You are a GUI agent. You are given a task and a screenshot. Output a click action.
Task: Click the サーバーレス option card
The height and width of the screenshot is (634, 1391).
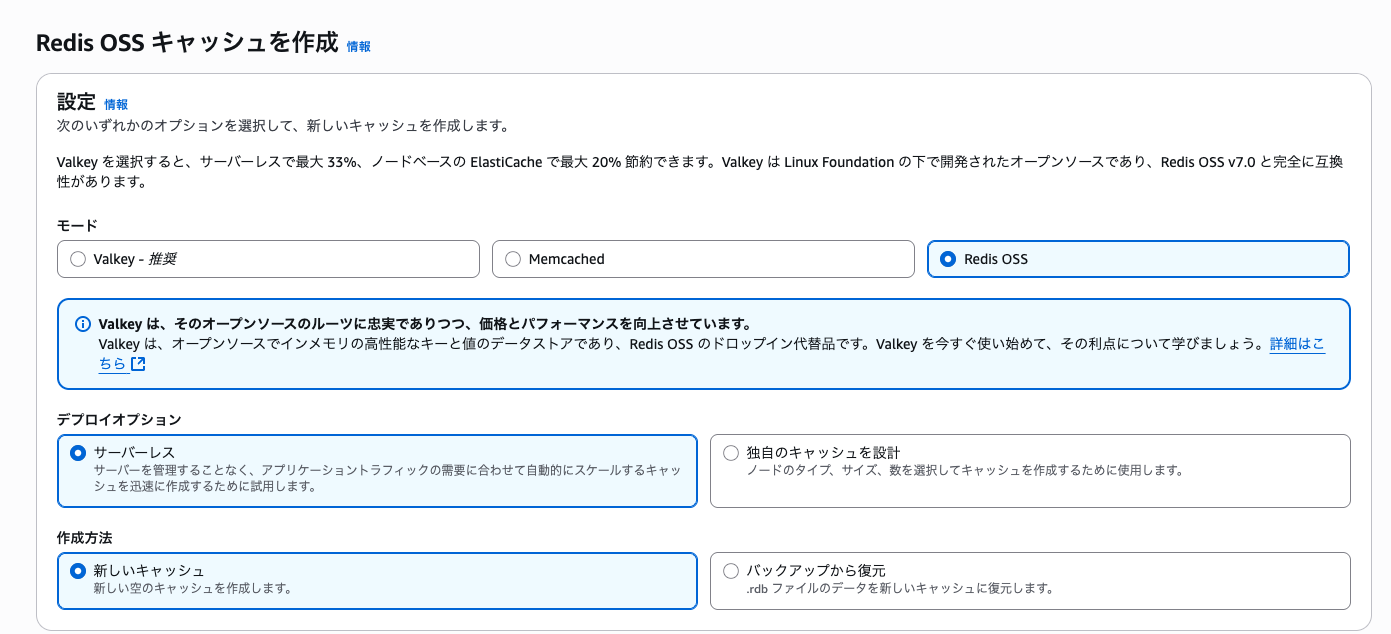[377, 470]
